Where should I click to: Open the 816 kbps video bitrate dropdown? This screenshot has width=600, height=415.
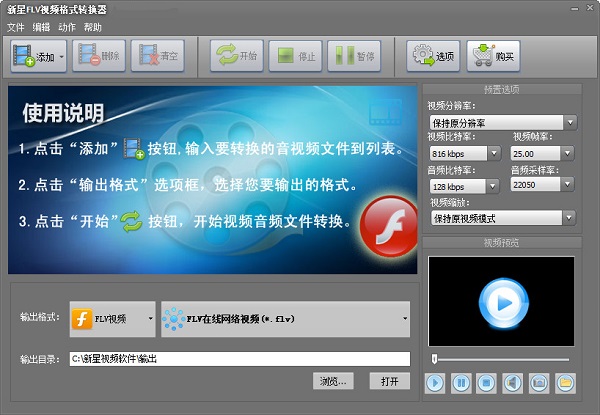click(x=464, y=154)
